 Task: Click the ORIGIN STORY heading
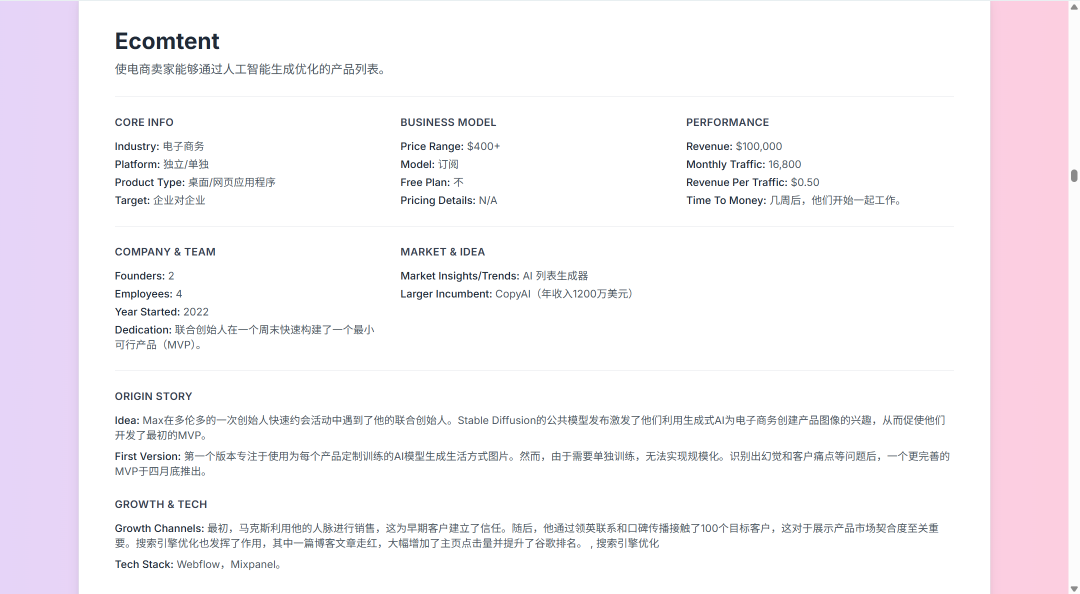[x=153, y=396]
